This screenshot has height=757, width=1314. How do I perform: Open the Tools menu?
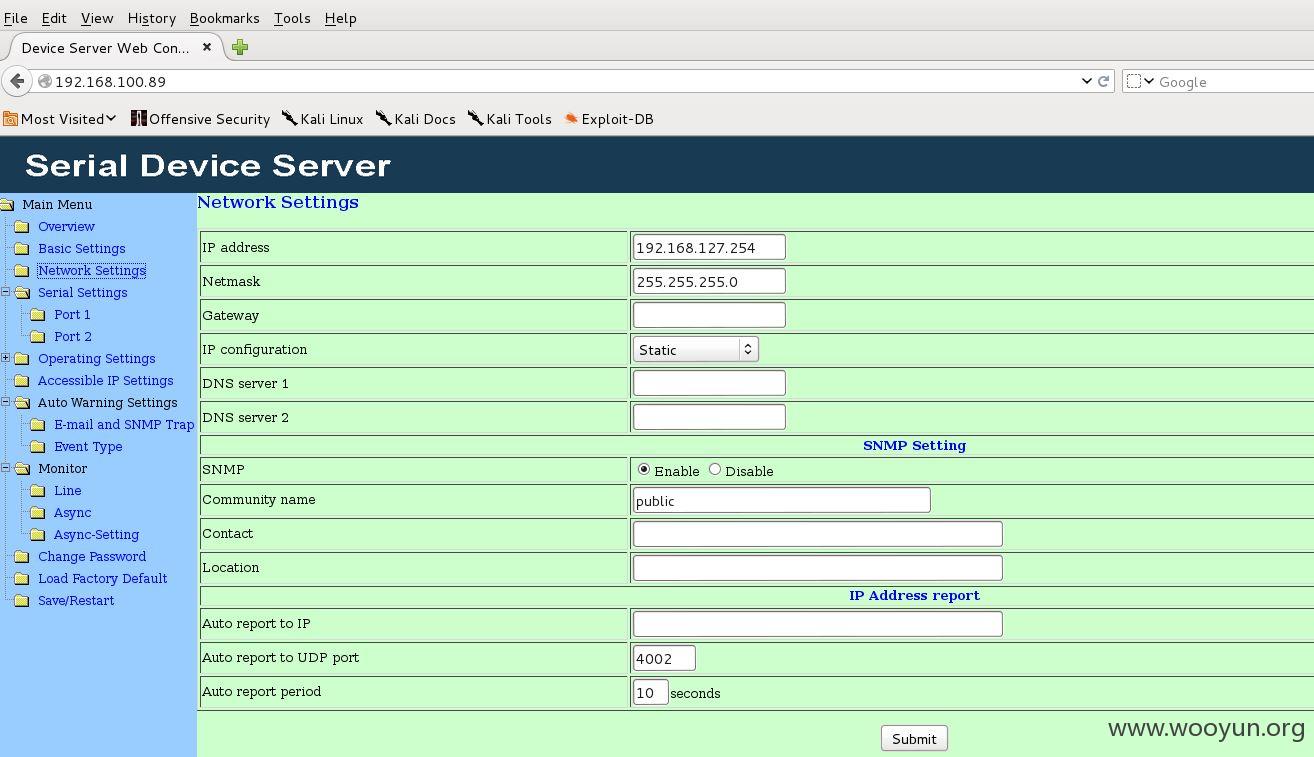292,18
